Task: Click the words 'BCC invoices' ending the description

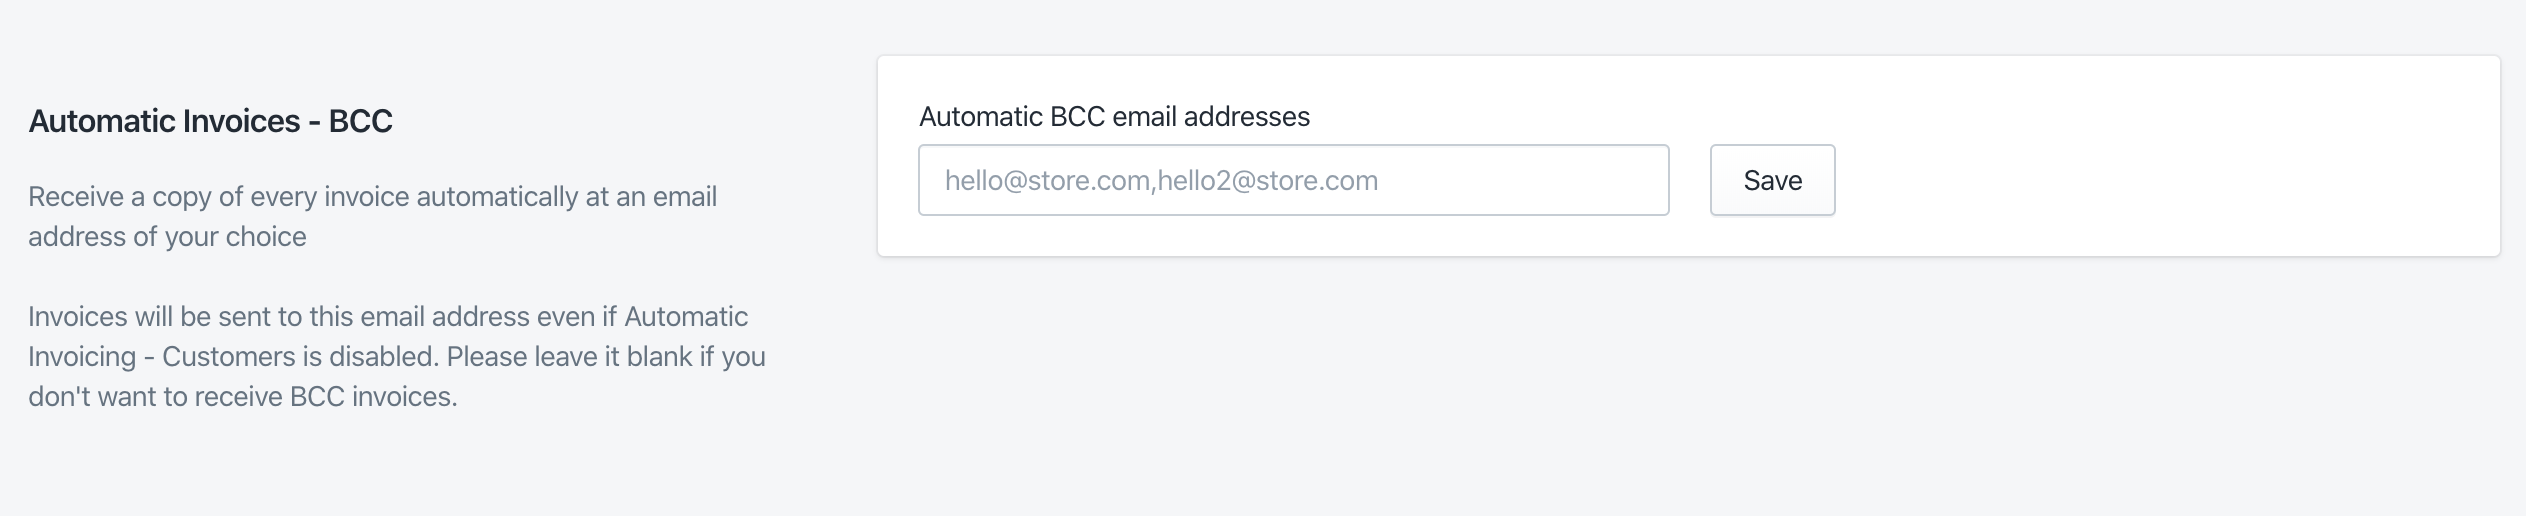Action: pos(373,397)
